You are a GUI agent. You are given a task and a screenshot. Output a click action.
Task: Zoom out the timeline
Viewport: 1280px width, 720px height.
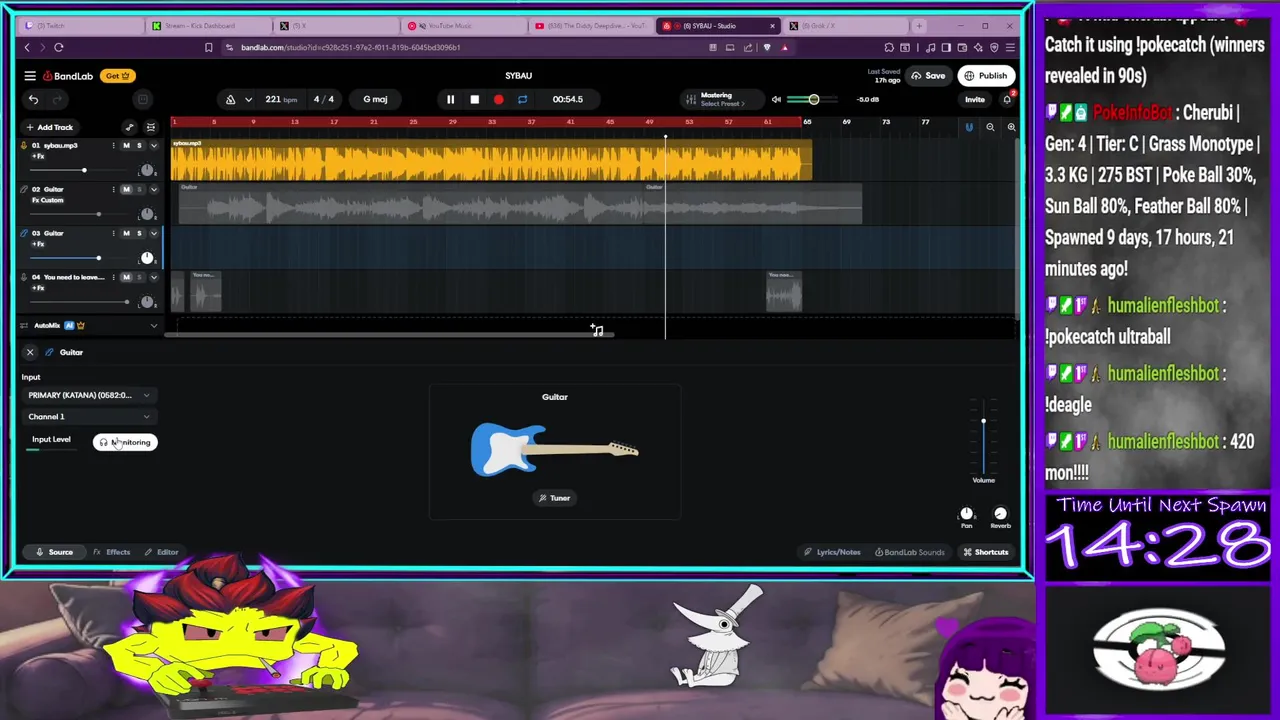990,127
